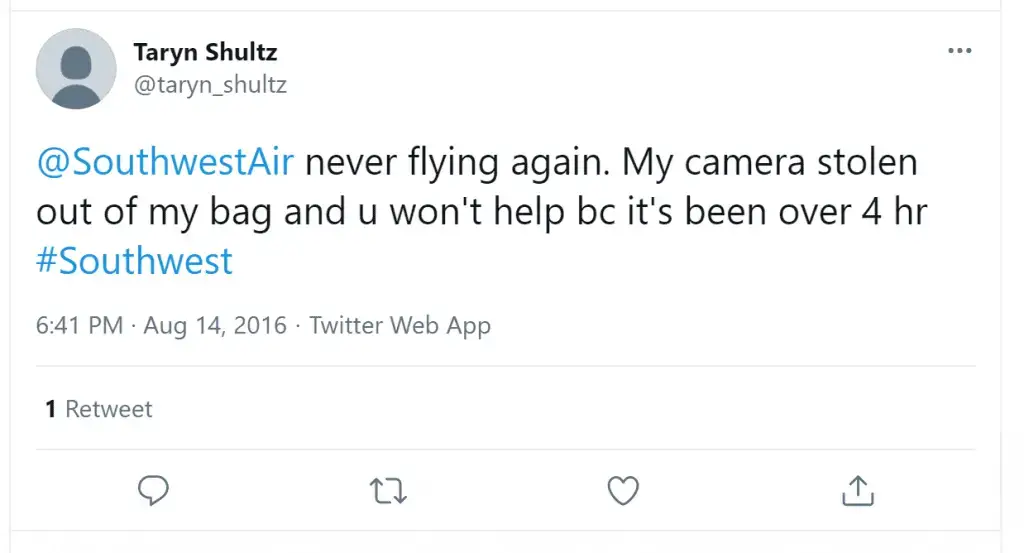
Task: Click the text 'out of my bag'
Action: click(154, 213)
